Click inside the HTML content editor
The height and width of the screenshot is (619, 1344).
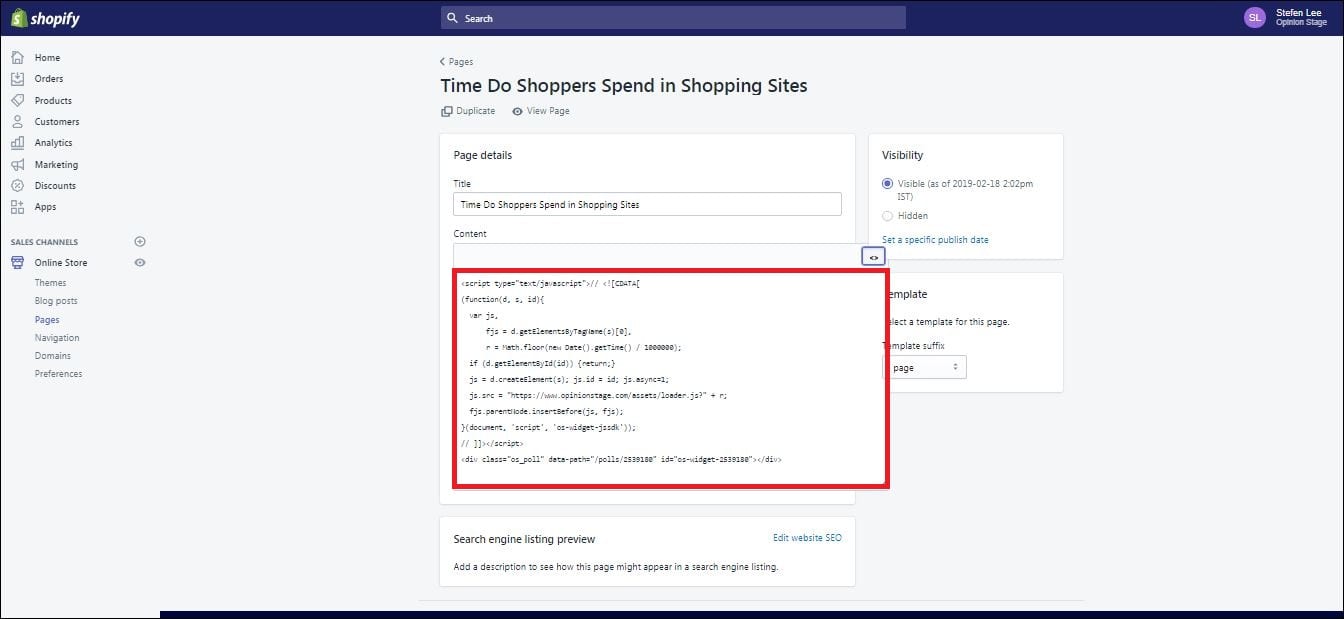coord(670,378)
